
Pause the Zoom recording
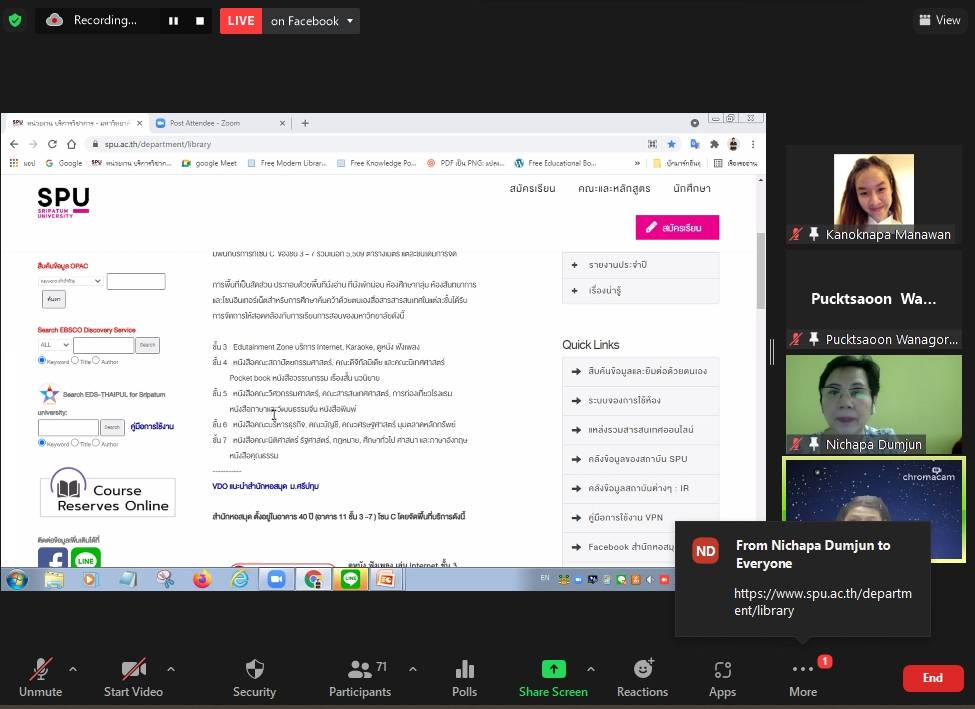173,21
